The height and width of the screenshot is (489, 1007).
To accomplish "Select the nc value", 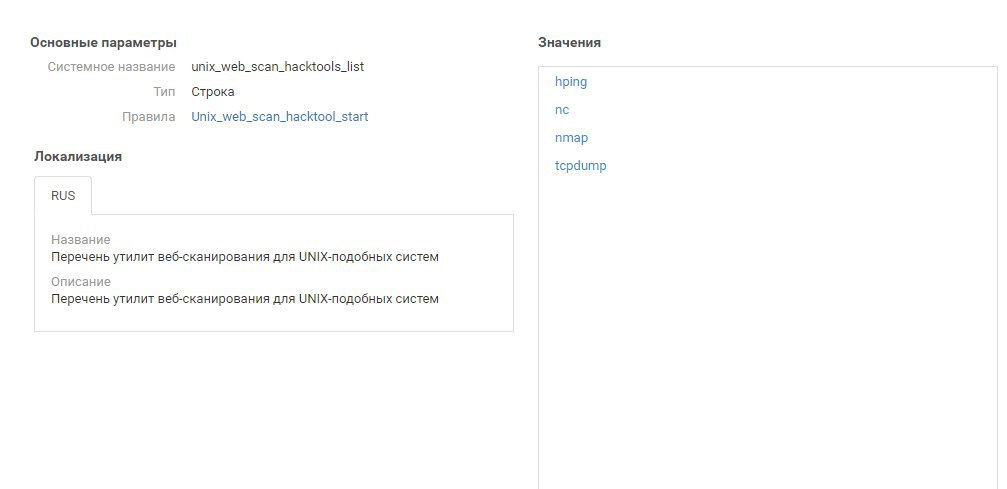I will point(562,110).
